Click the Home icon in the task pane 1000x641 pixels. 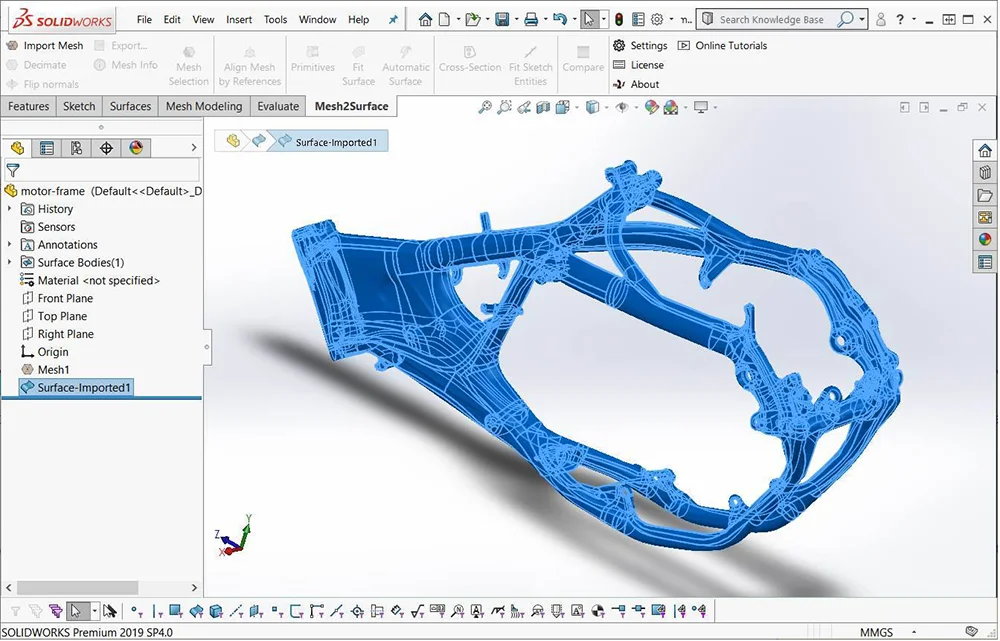pos(985,150)
